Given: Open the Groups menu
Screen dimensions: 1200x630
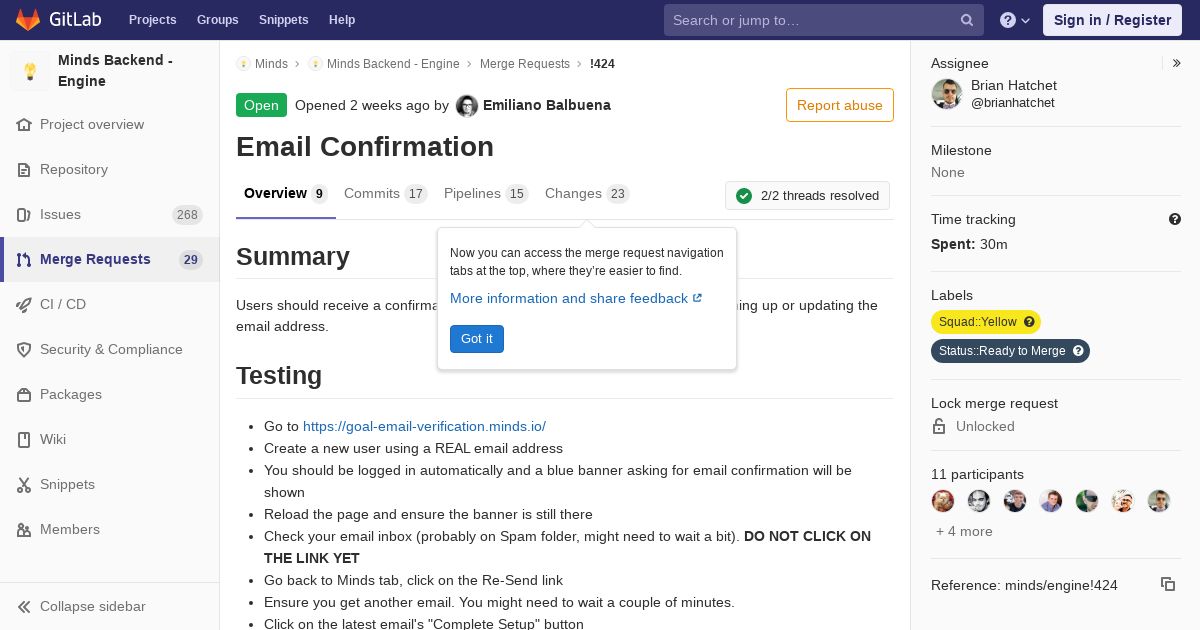Looking at the screenshot, I should [x=218, y=20].
